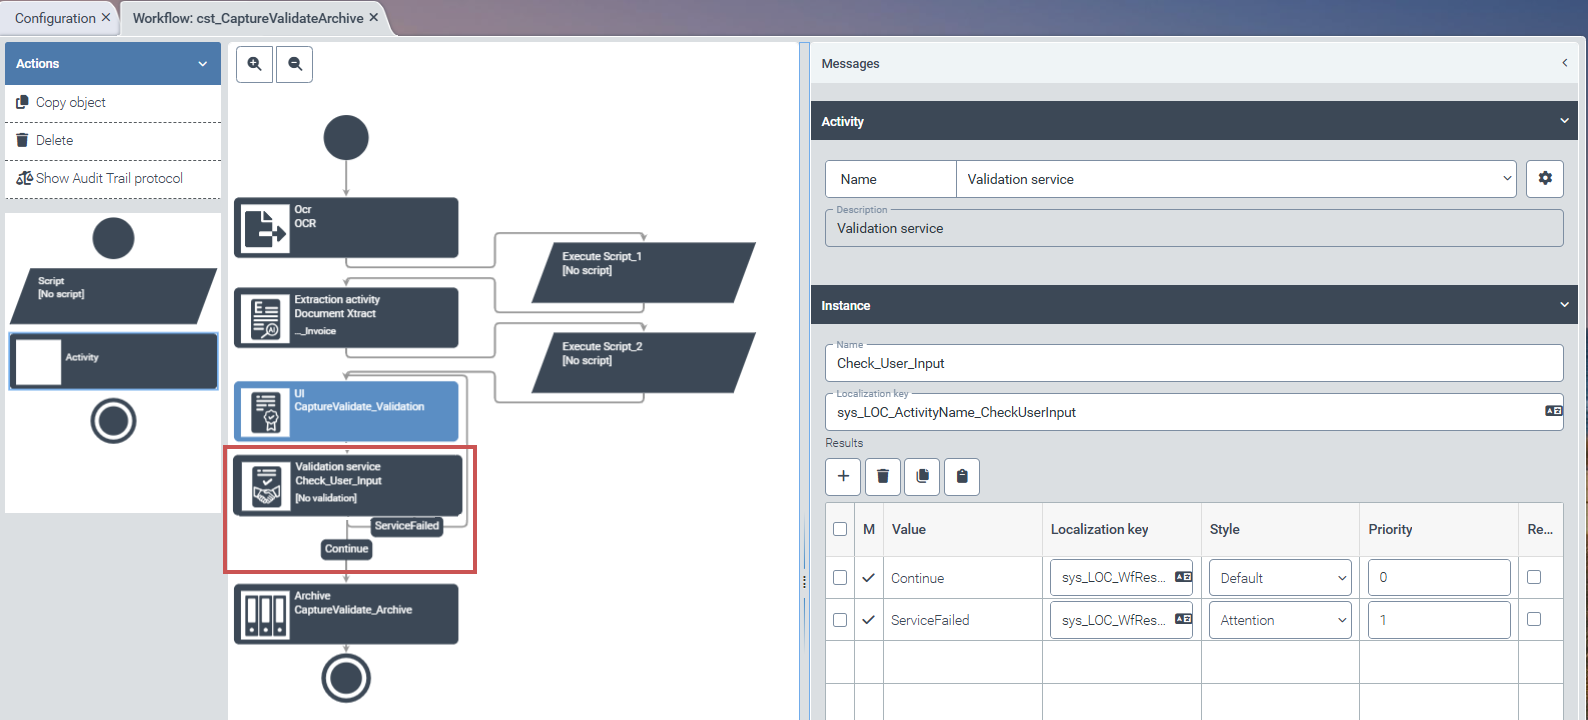The width and height of the screenshot is (1588, 720).
Task: Open localization editor for Continue row key
Action: tap(1183, 577)
